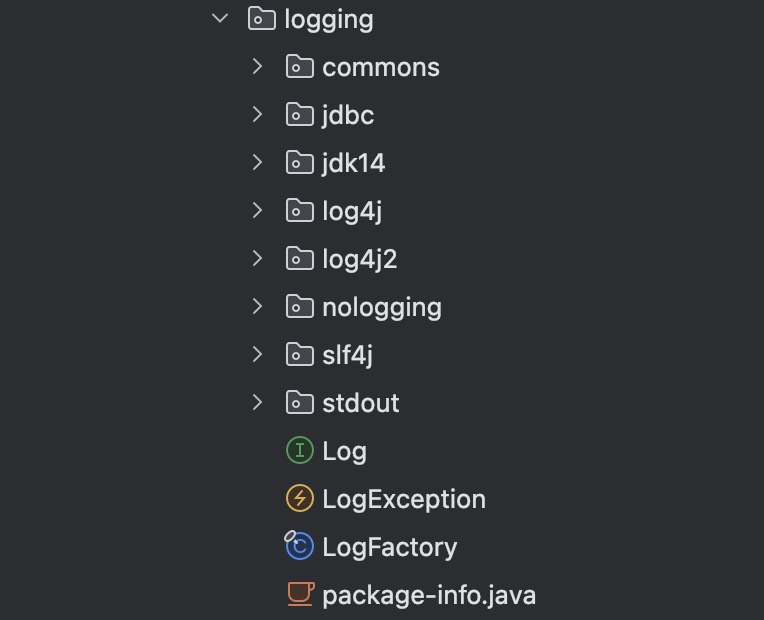Collapse the logging package tree
Screen dimensions: 764x620
[220, 19]
